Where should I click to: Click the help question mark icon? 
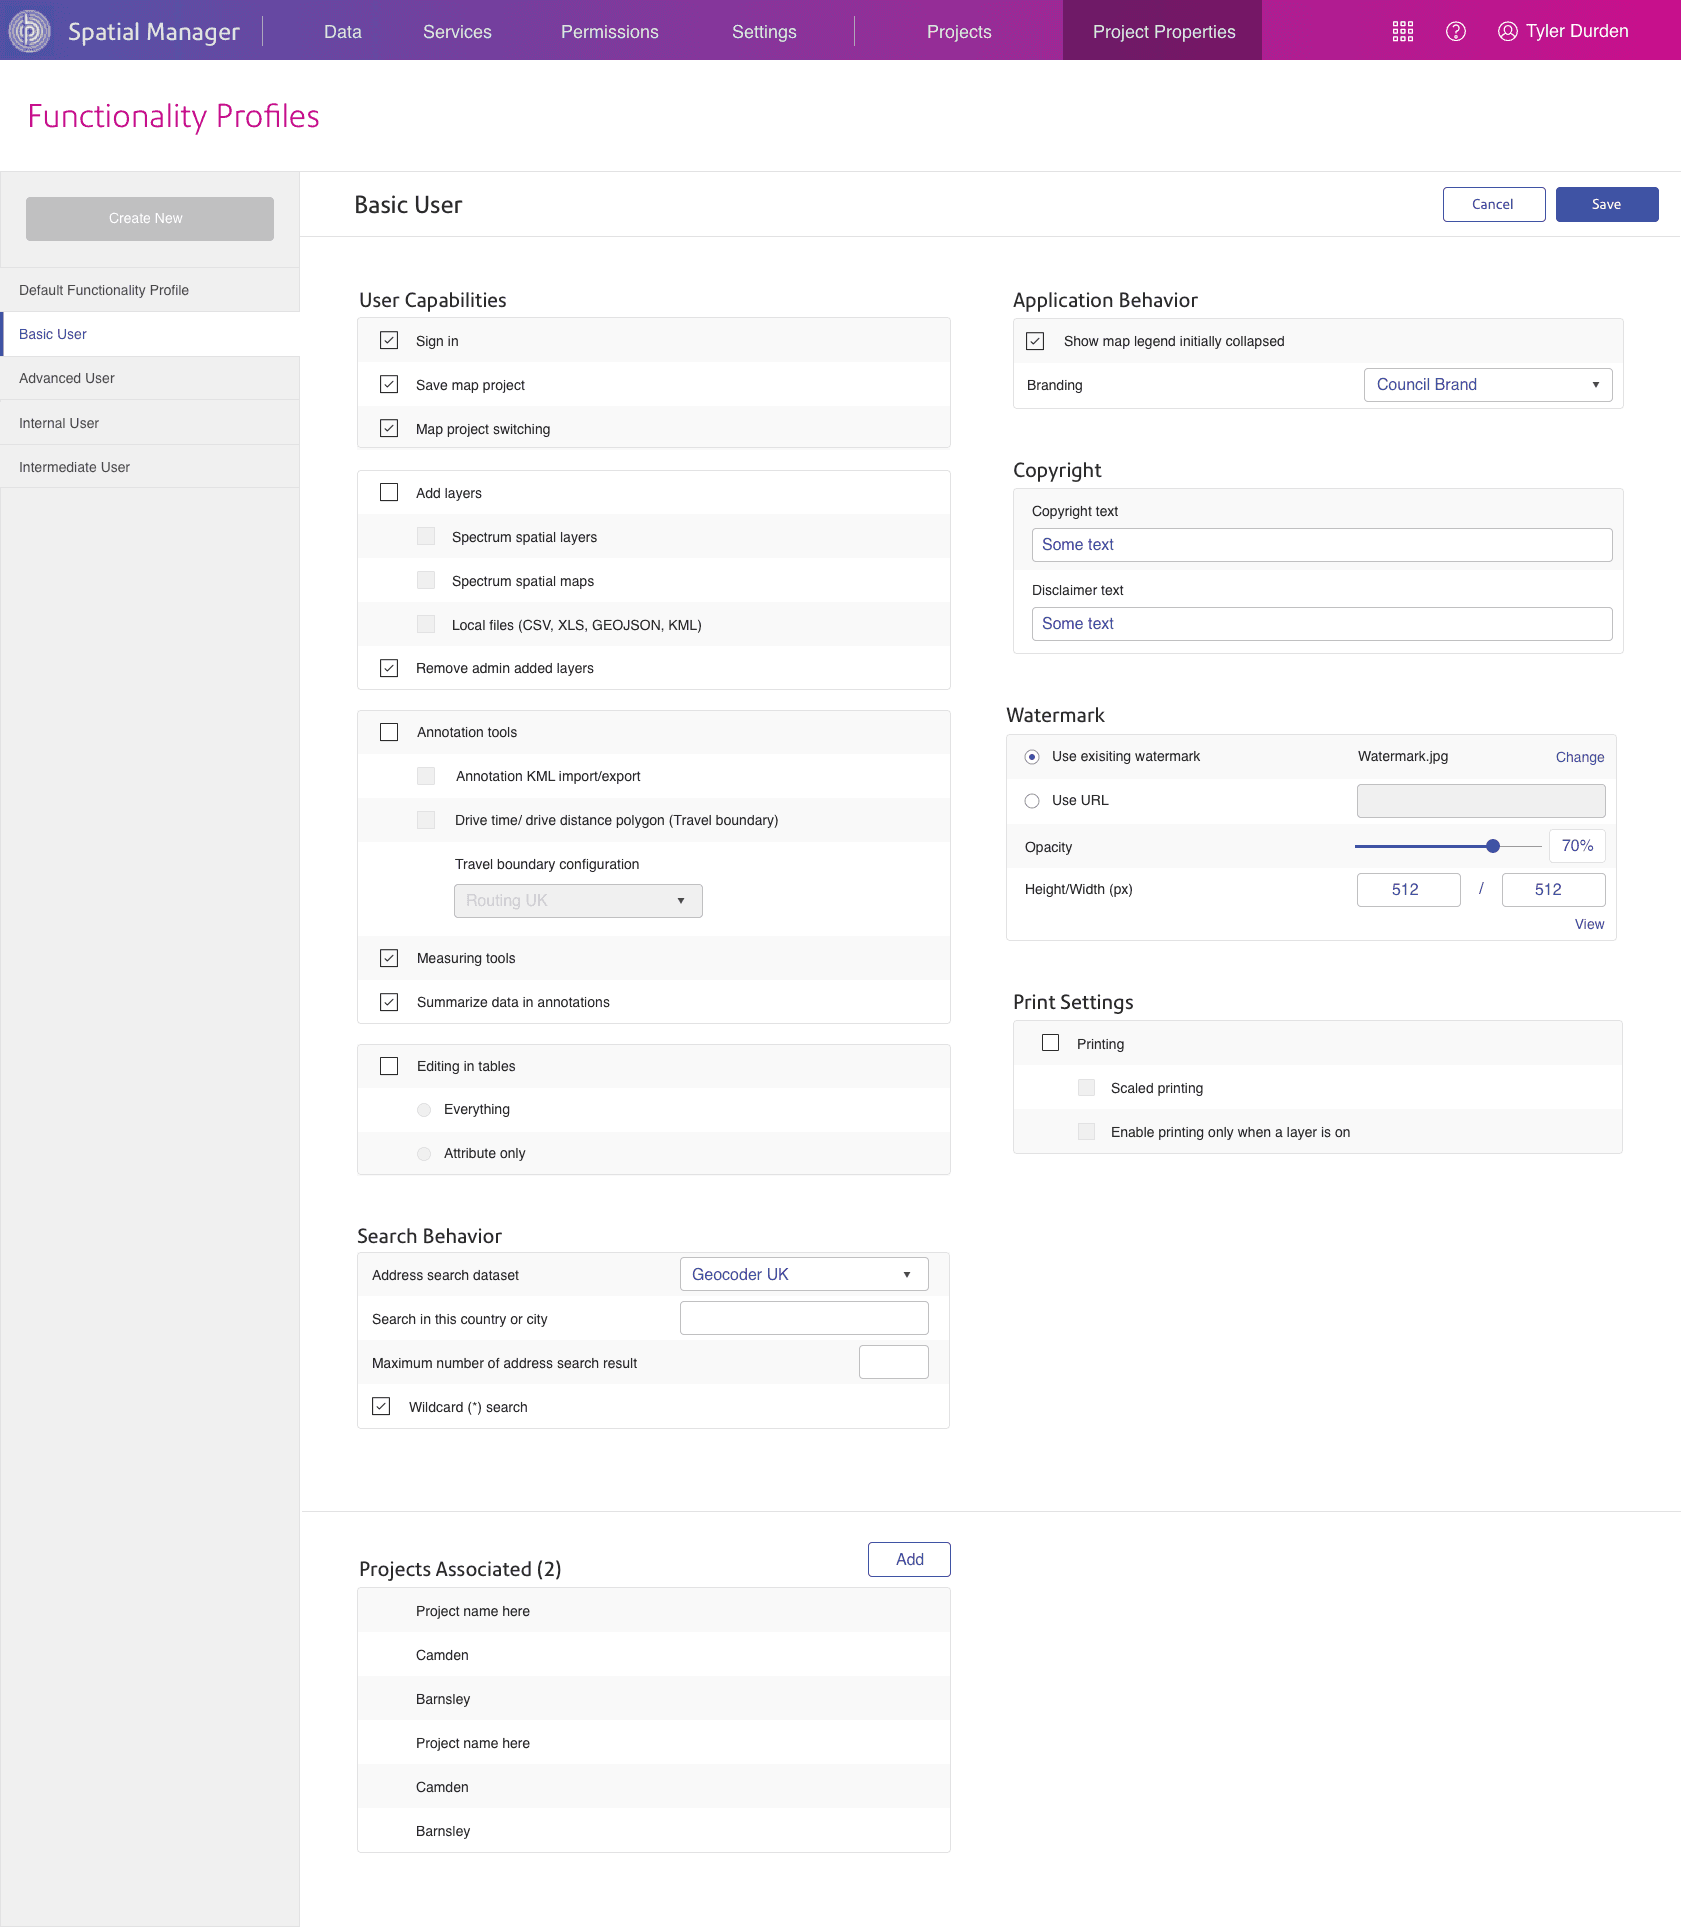[x=1456, y=31]
